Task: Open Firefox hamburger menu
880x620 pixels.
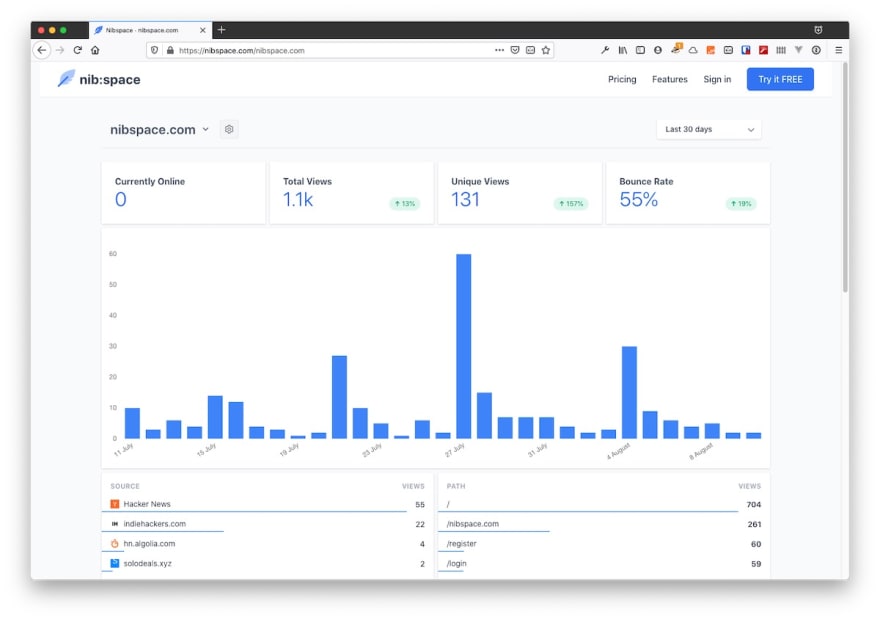Action: pyautogui.click(x=838, y=50)
